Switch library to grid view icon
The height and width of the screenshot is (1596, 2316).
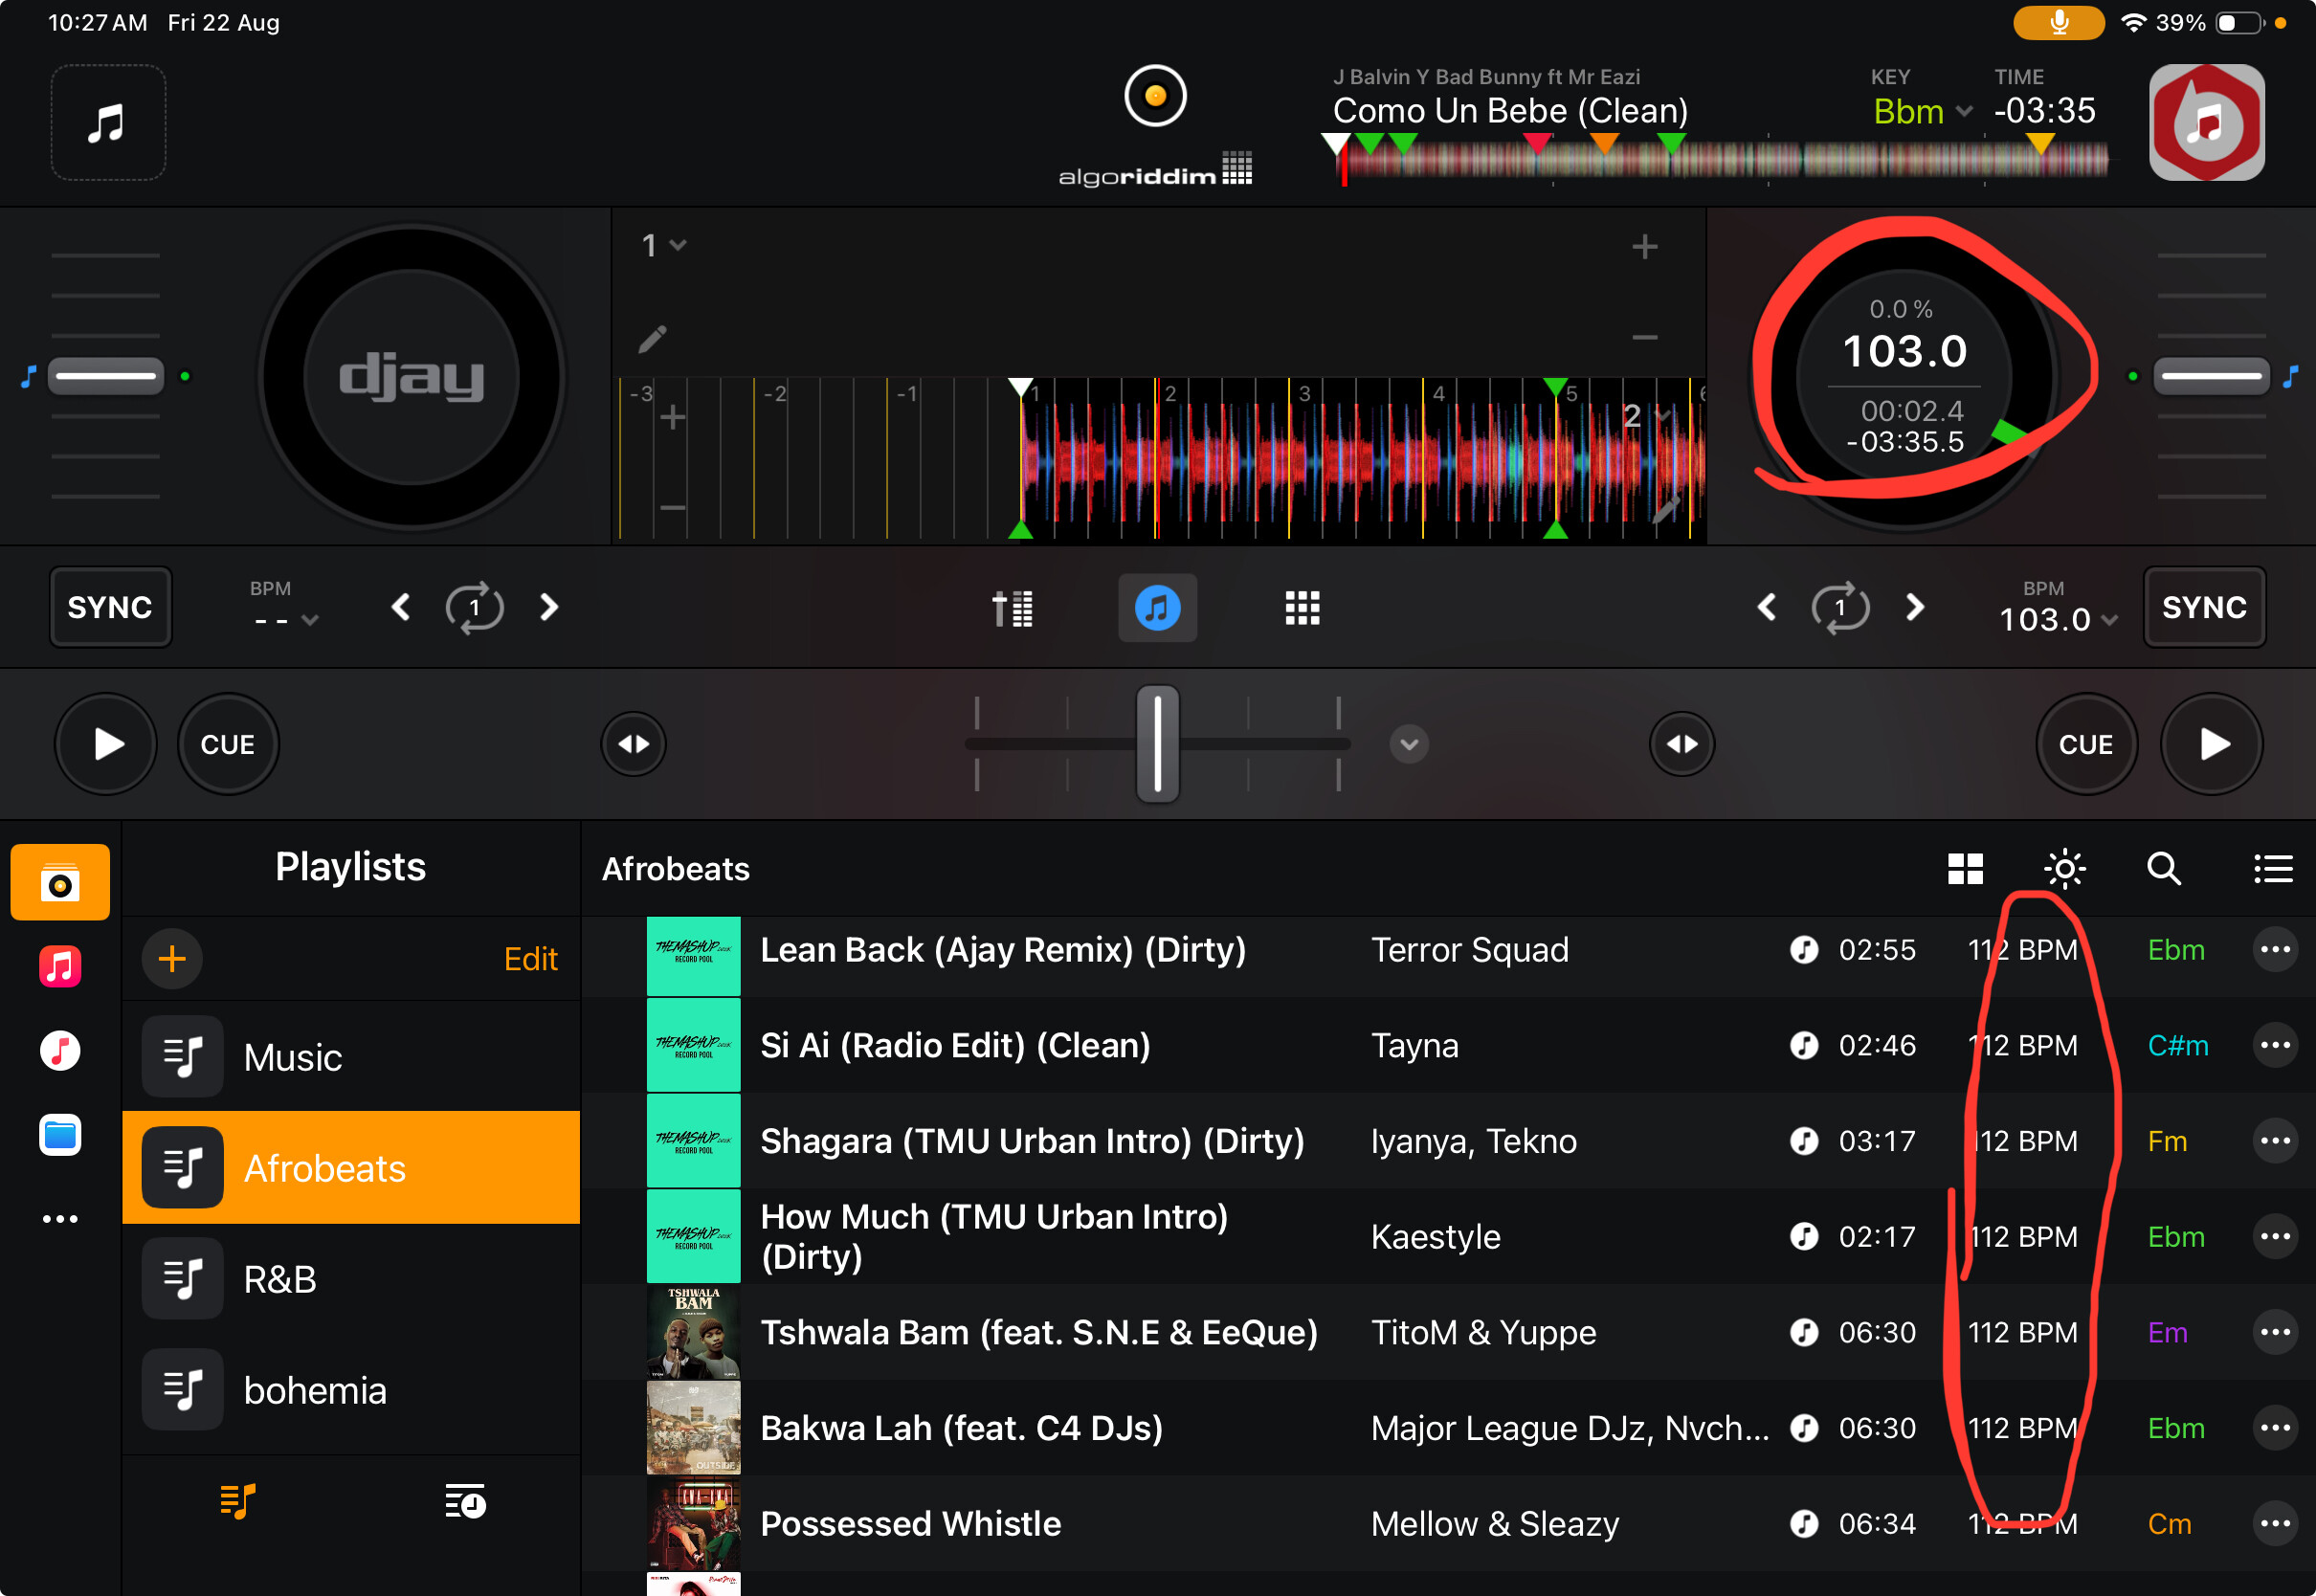click(x=1965, y=868)
